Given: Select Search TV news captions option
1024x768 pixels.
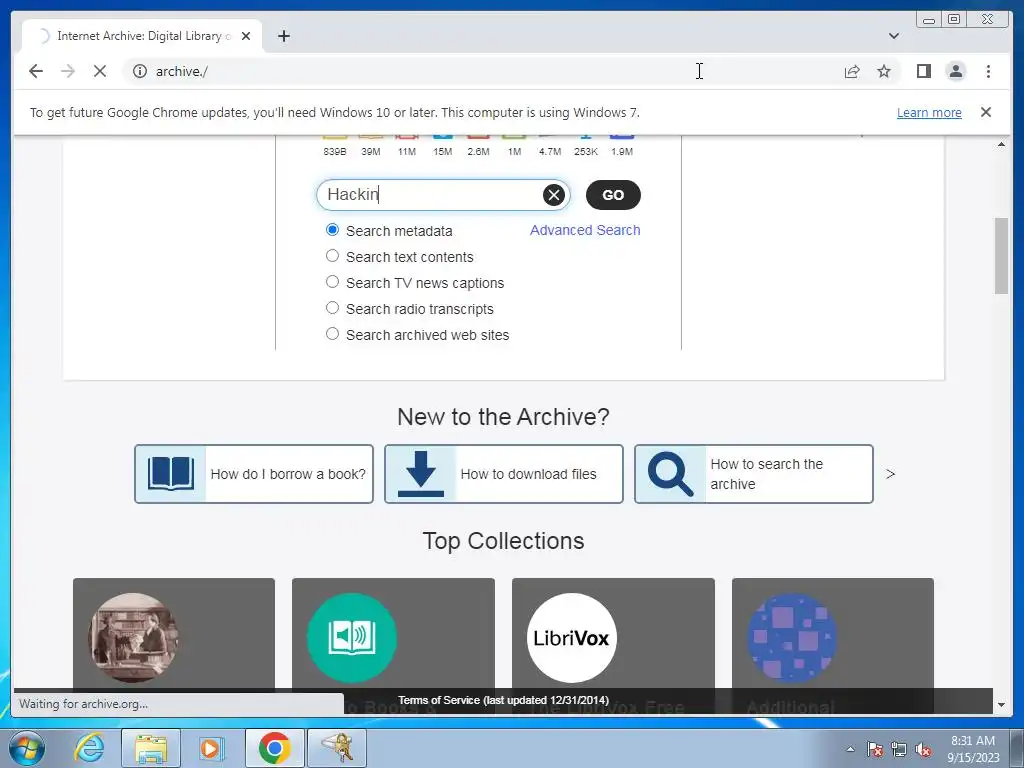Looking at the screenshot, I should click(332, 282).
